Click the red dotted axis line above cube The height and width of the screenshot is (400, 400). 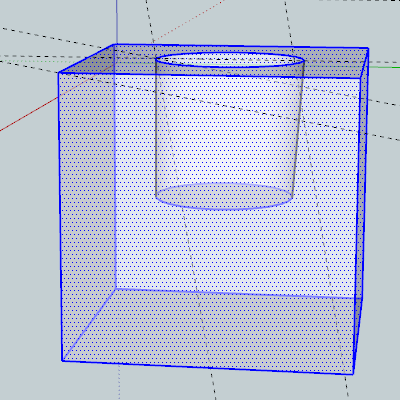click(188, 21)
